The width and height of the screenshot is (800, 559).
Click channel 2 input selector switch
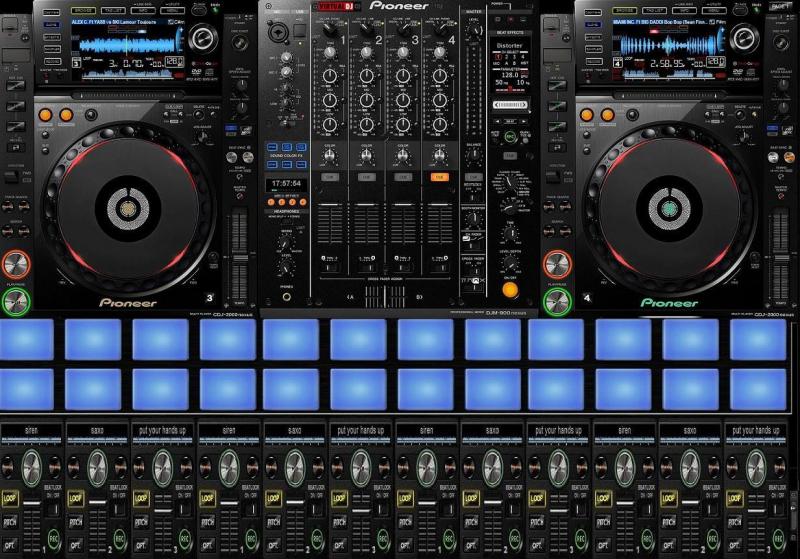point(366,30)
